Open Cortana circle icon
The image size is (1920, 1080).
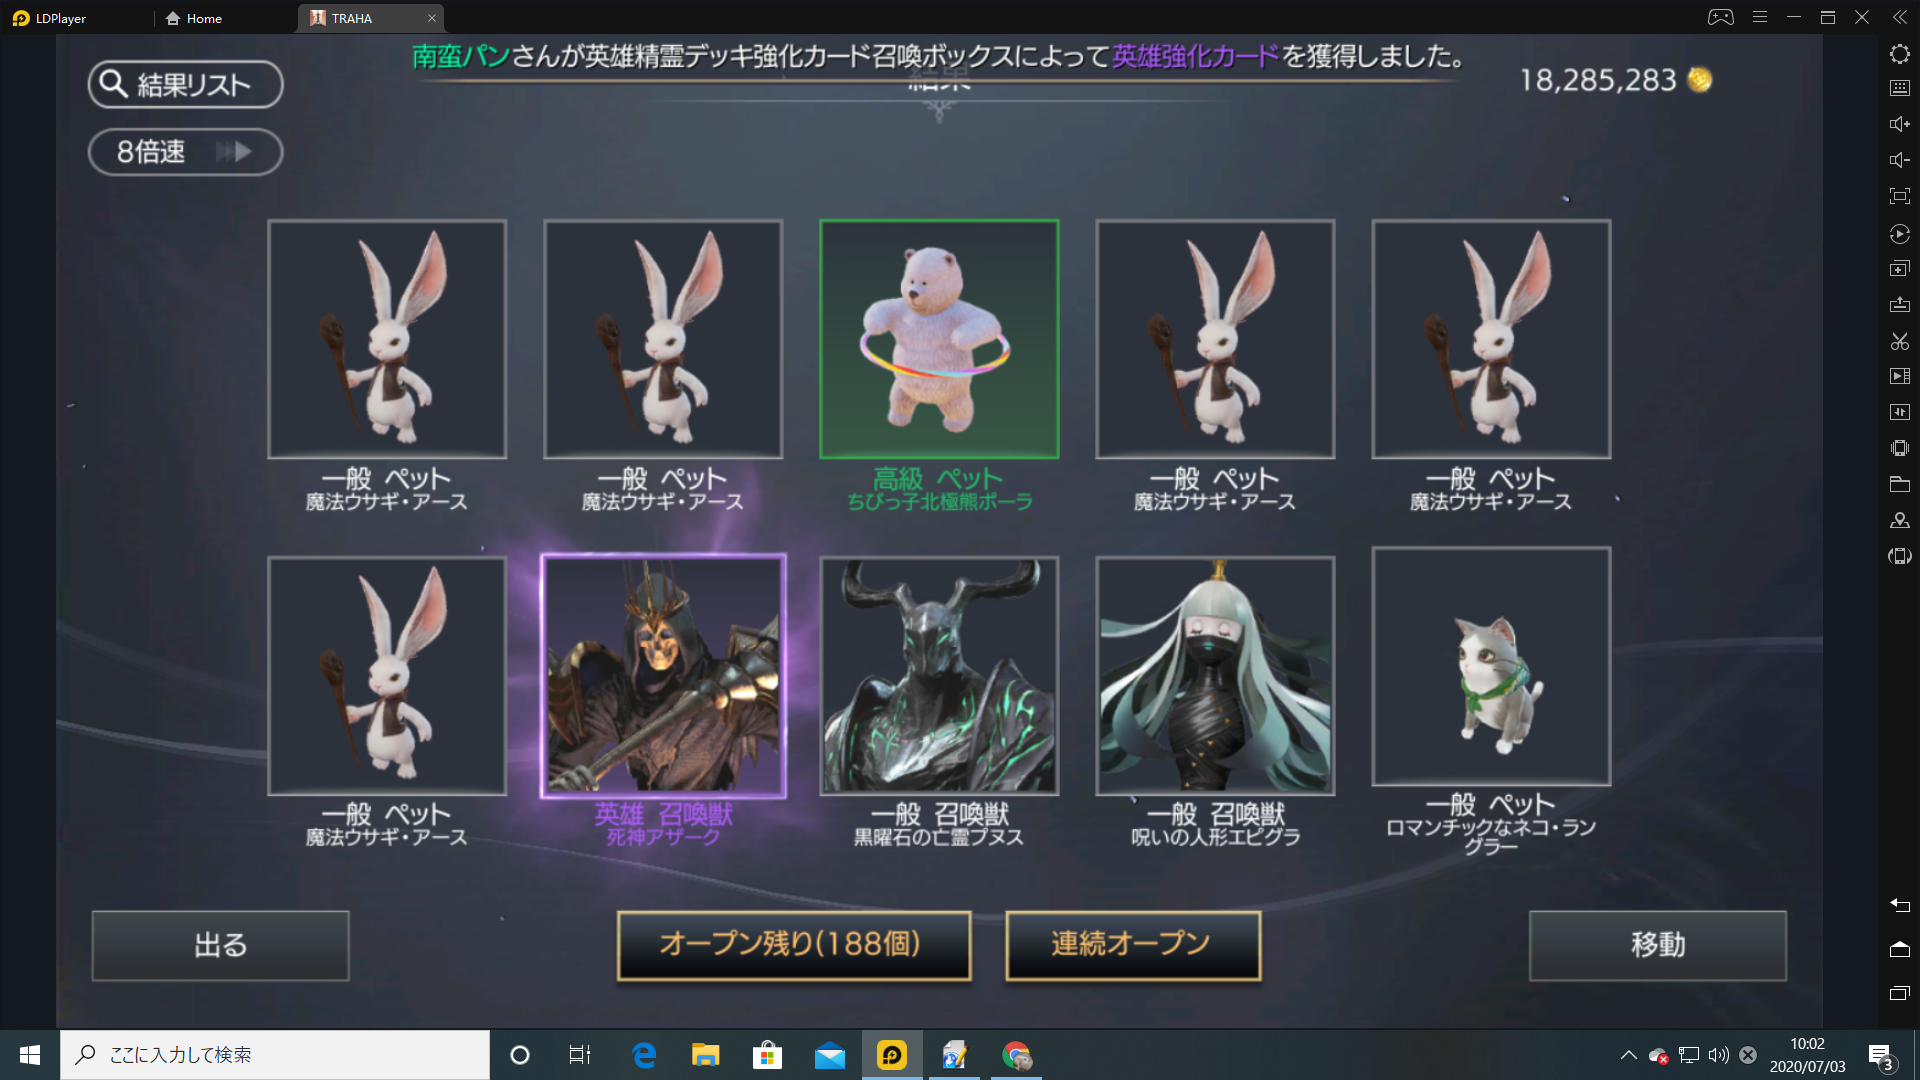click(520, 1055)
